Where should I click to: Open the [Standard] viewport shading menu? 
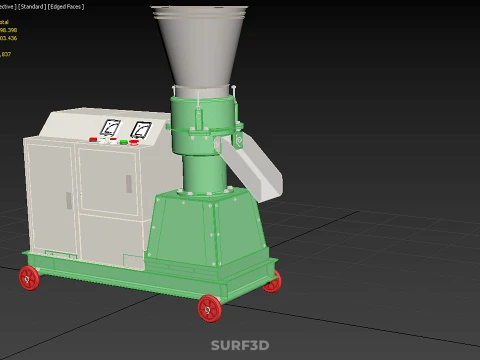(x=32, y=7)
